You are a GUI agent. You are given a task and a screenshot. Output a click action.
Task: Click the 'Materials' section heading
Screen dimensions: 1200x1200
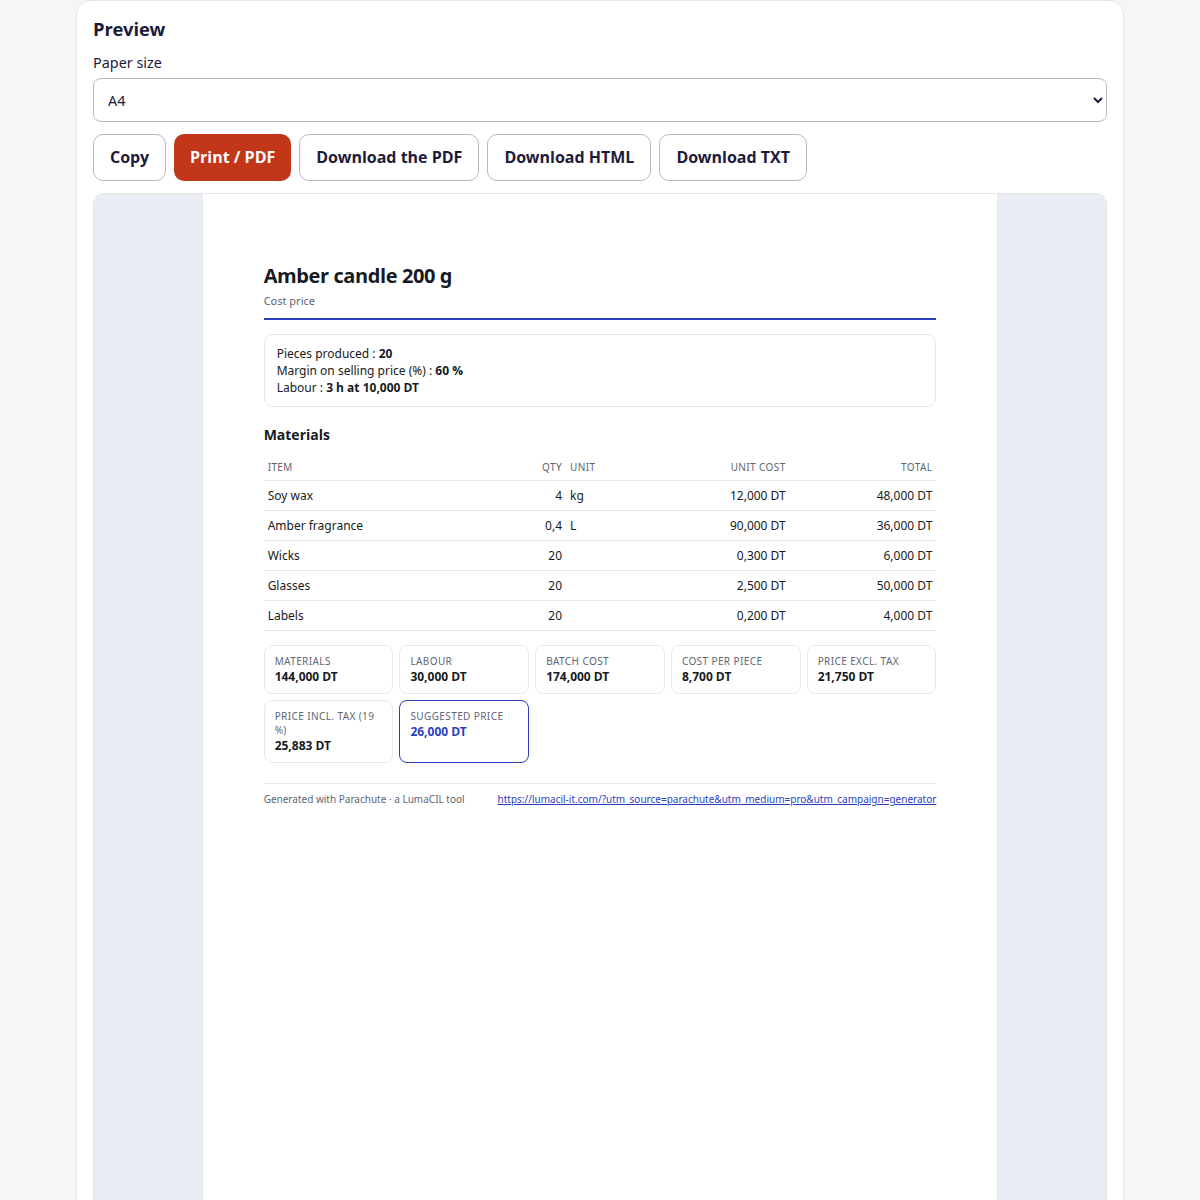tap(297, 435)
